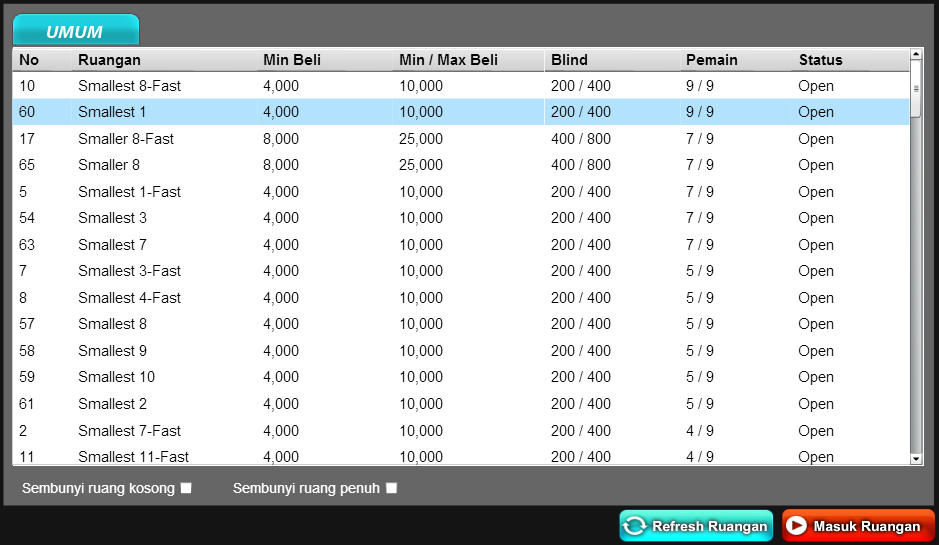Select room Smallest 2
The image size is (939, 545).
pyautogui.click(x=461, y=404)
